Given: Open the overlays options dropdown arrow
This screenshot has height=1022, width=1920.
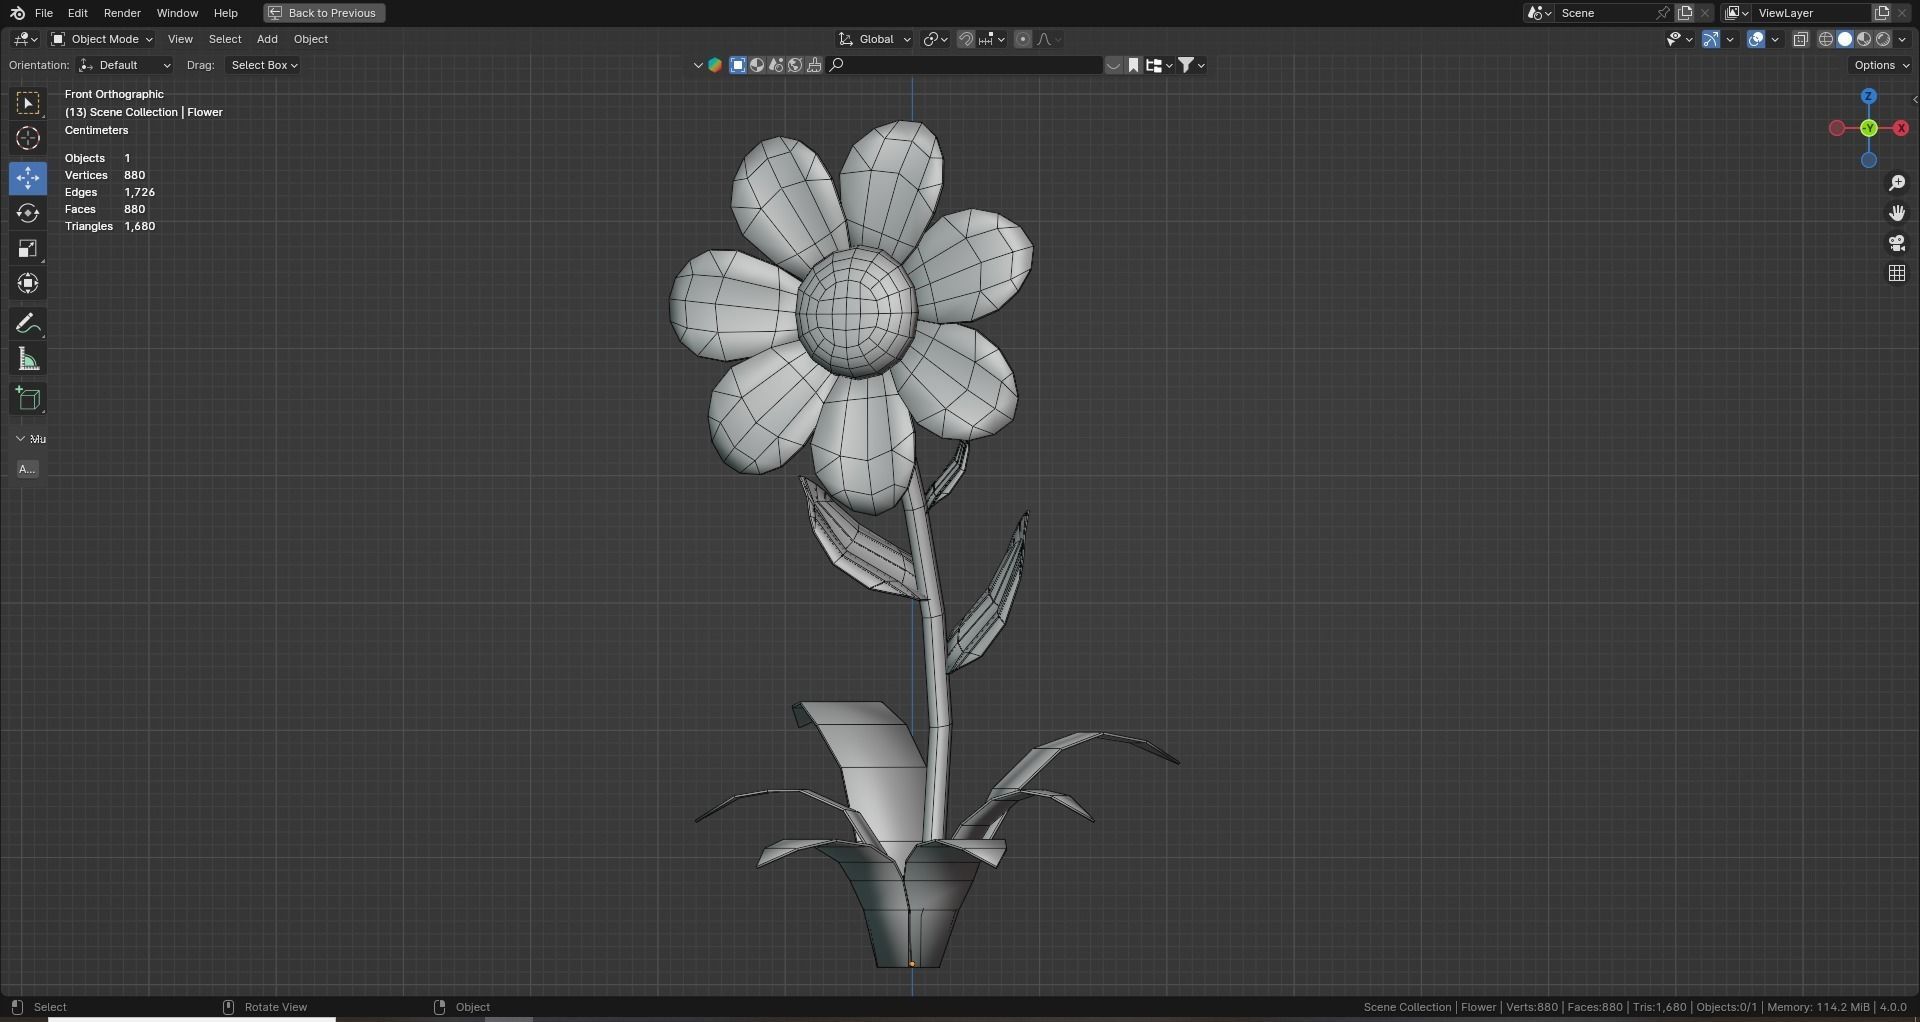Looking at the screenshot, I should coord(1775,39).
